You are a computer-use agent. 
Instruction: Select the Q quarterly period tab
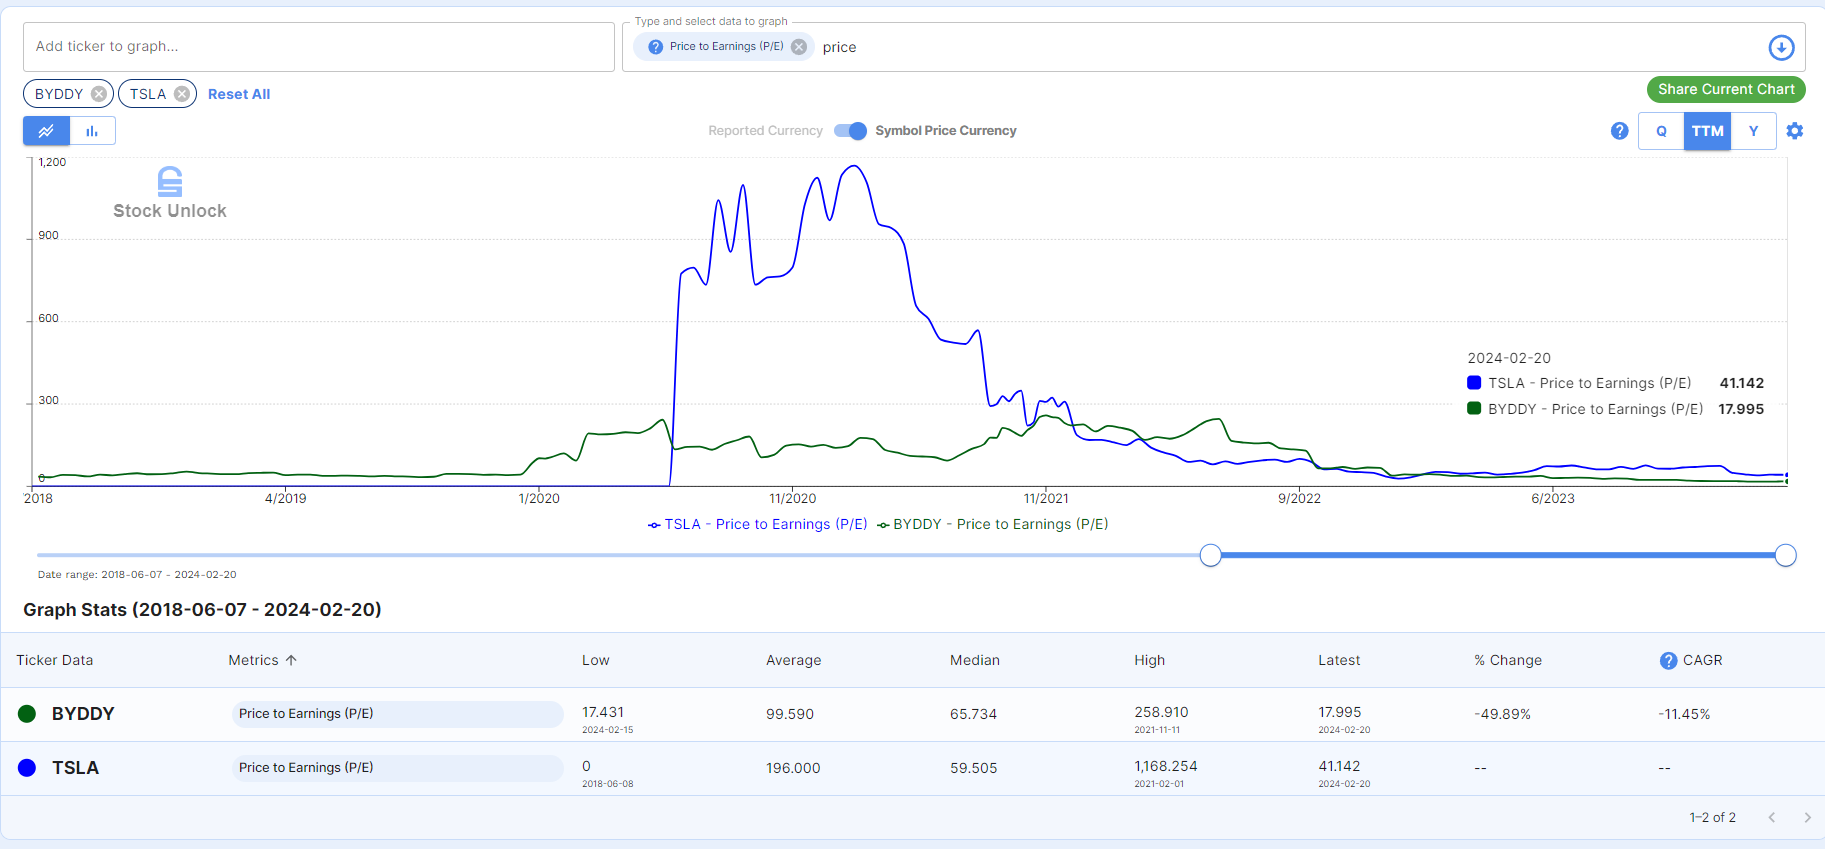coord(1661,131)
